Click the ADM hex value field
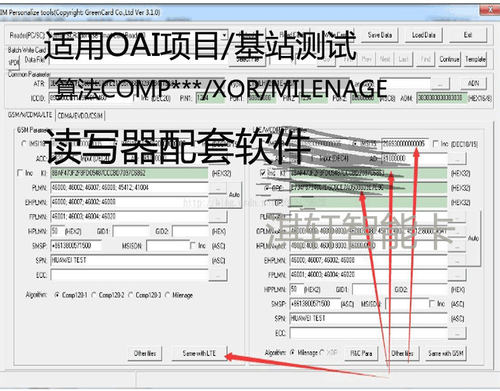Image resolution: width=500 pixels, height=391 pixels. coord(442,98)
